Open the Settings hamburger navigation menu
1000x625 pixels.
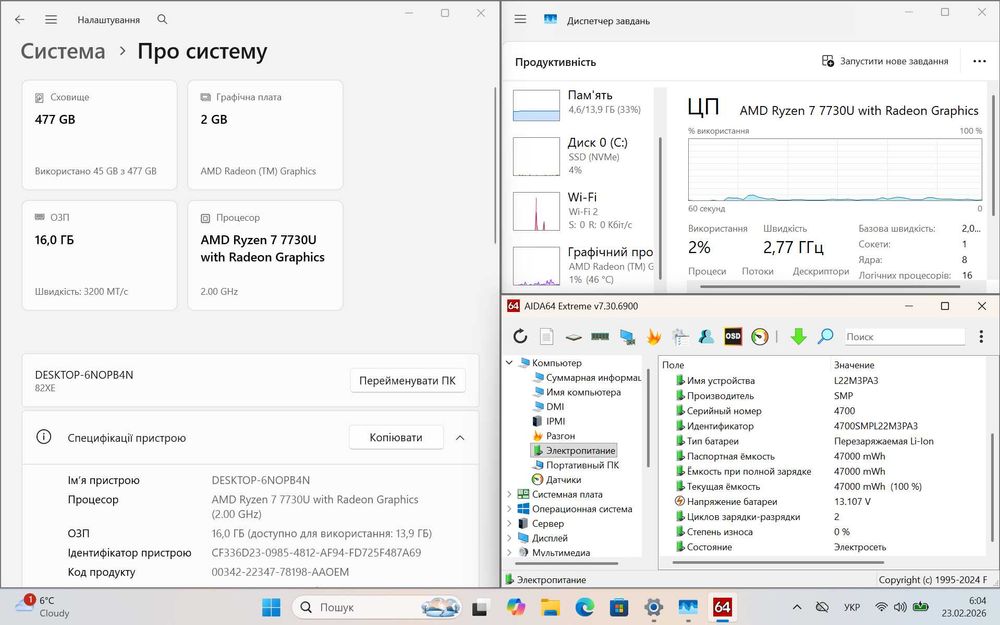[x=51, y=20]
